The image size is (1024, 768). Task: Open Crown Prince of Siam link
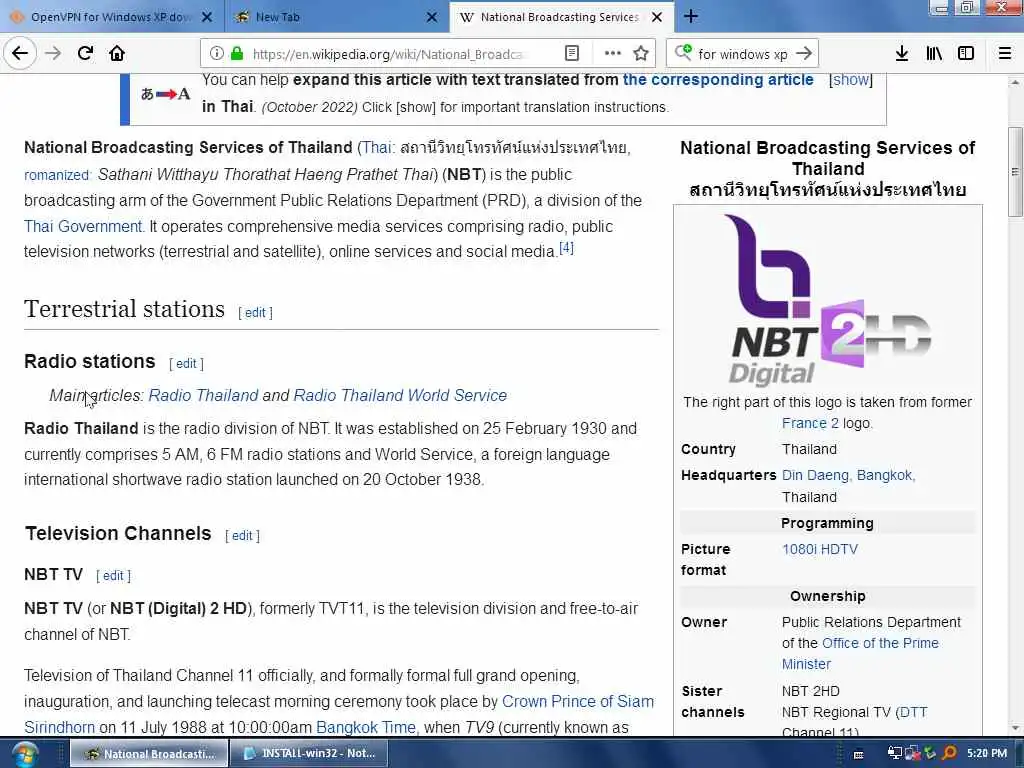(577, 701)
